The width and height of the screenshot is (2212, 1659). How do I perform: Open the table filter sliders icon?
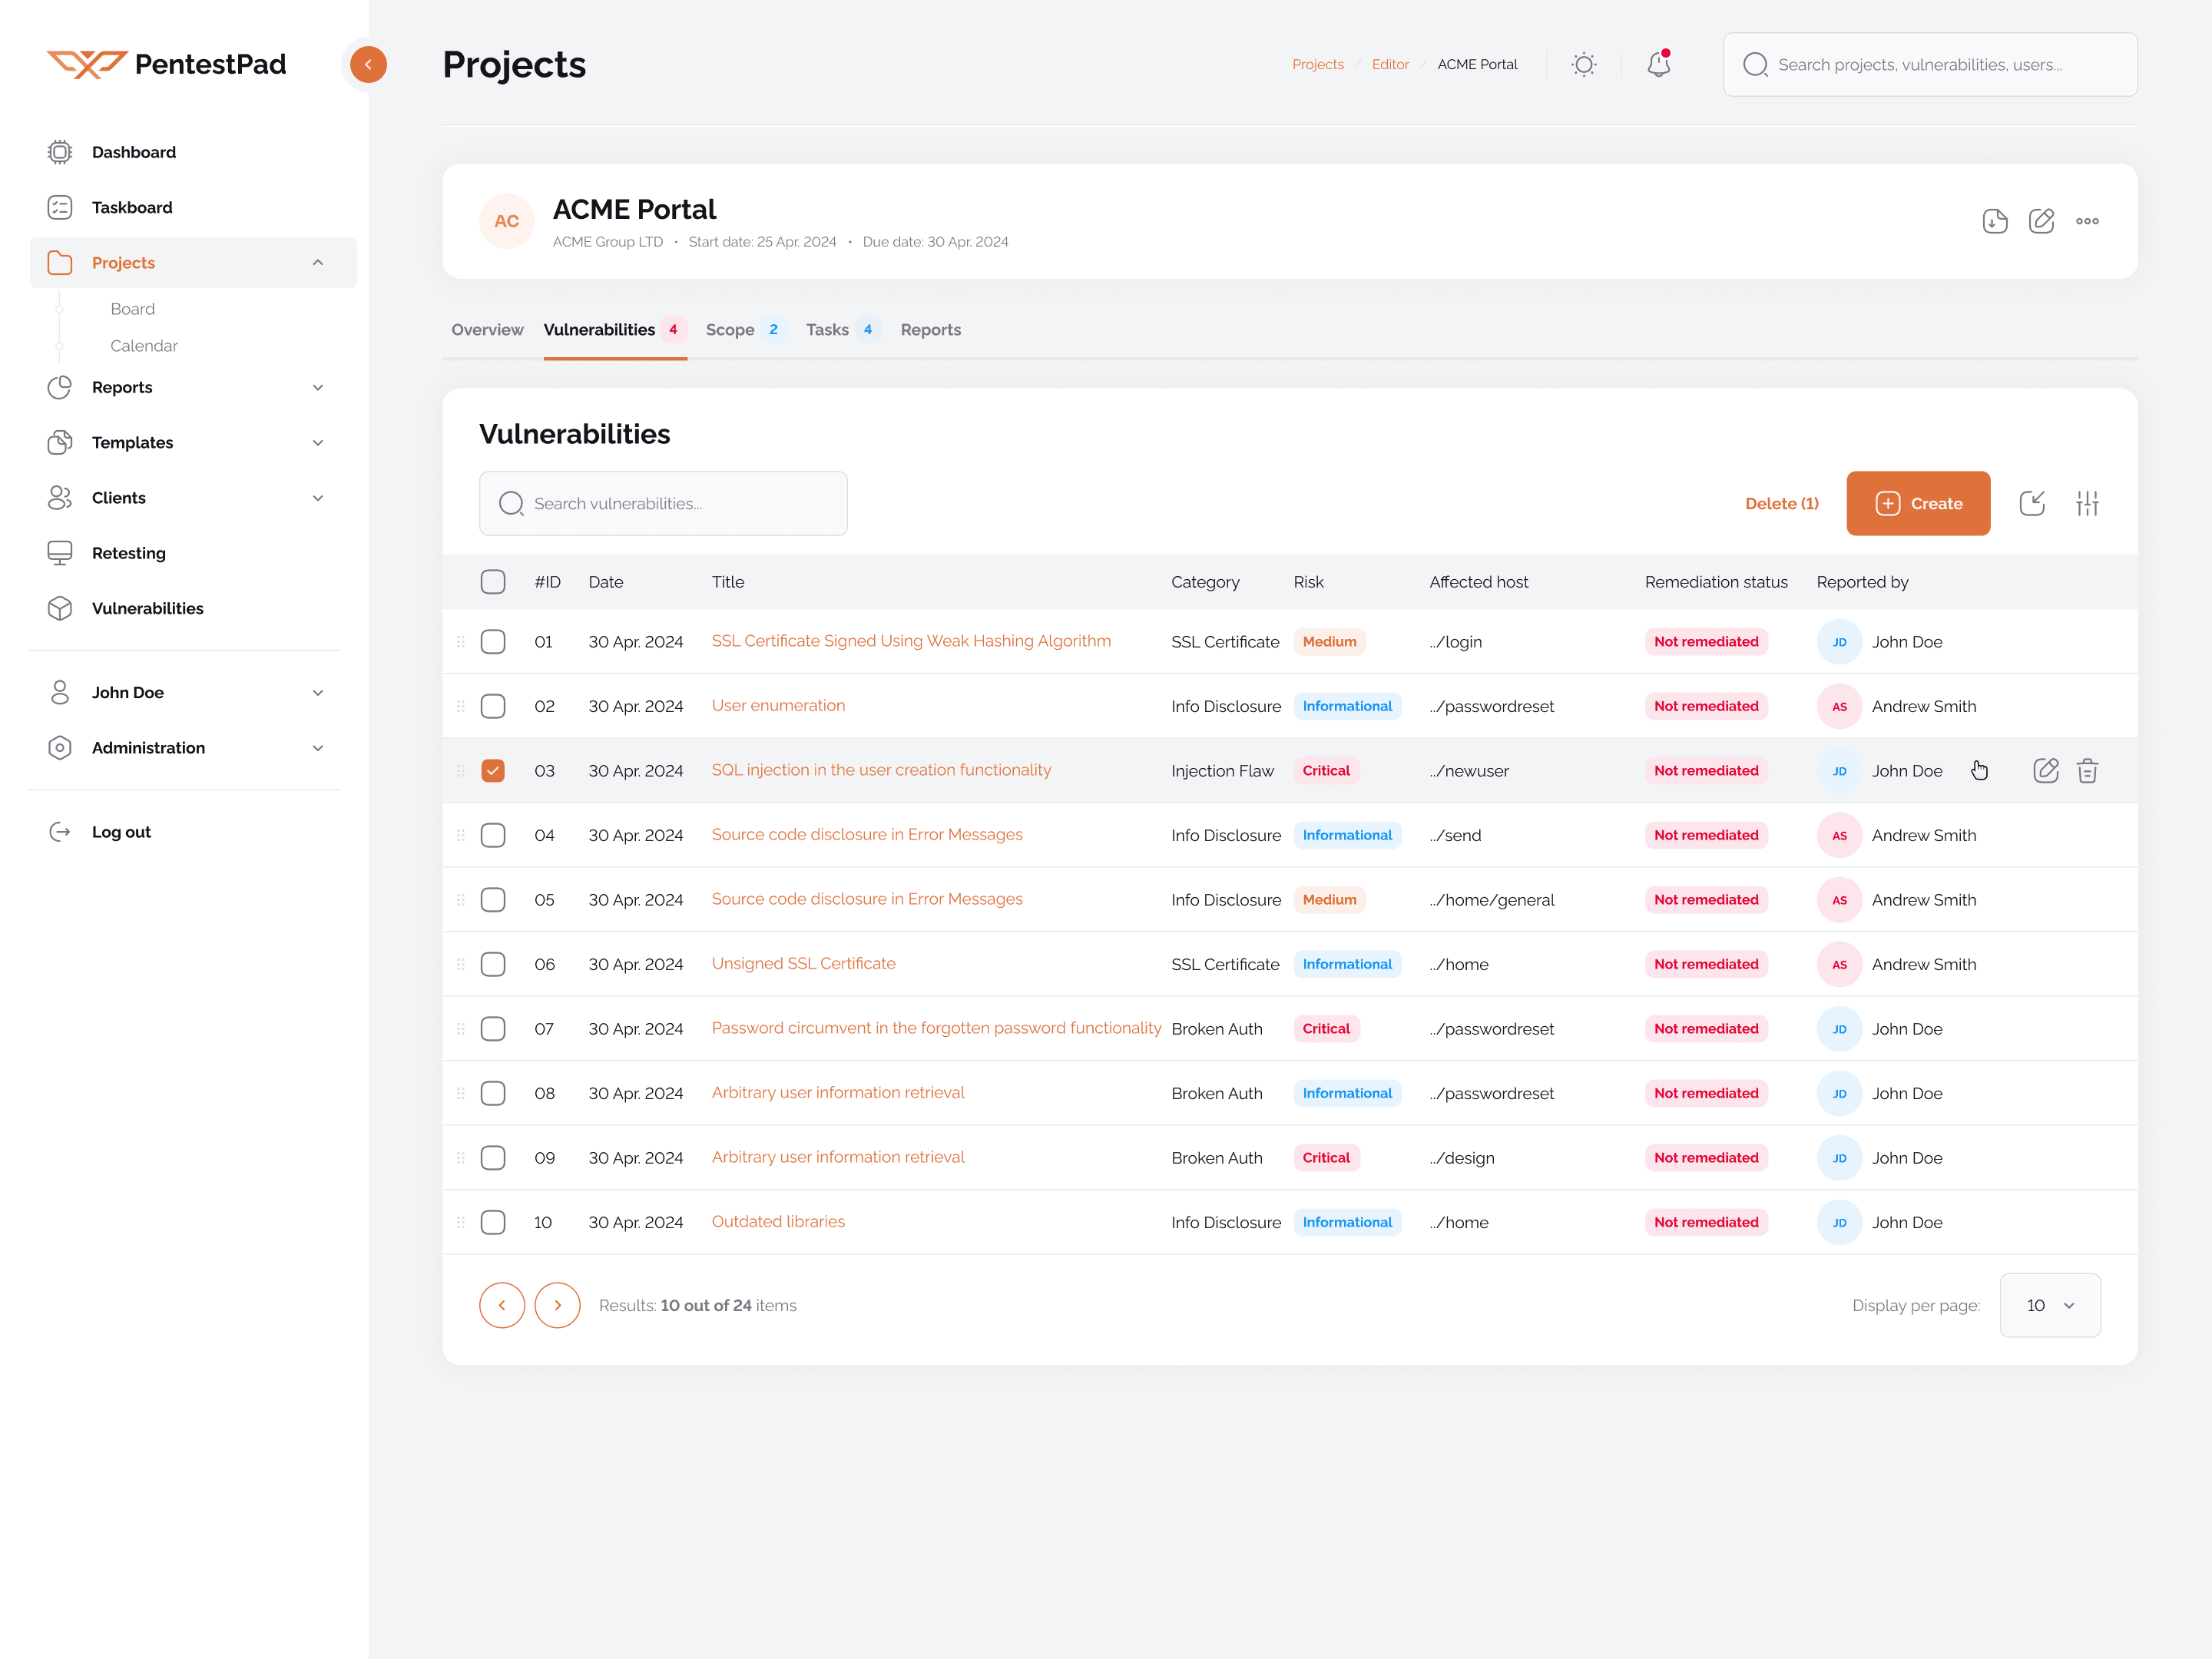point(2087,503)
